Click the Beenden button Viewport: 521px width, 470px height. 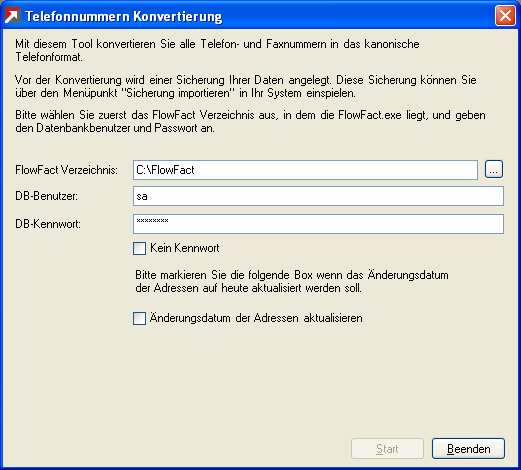point(468,449)
